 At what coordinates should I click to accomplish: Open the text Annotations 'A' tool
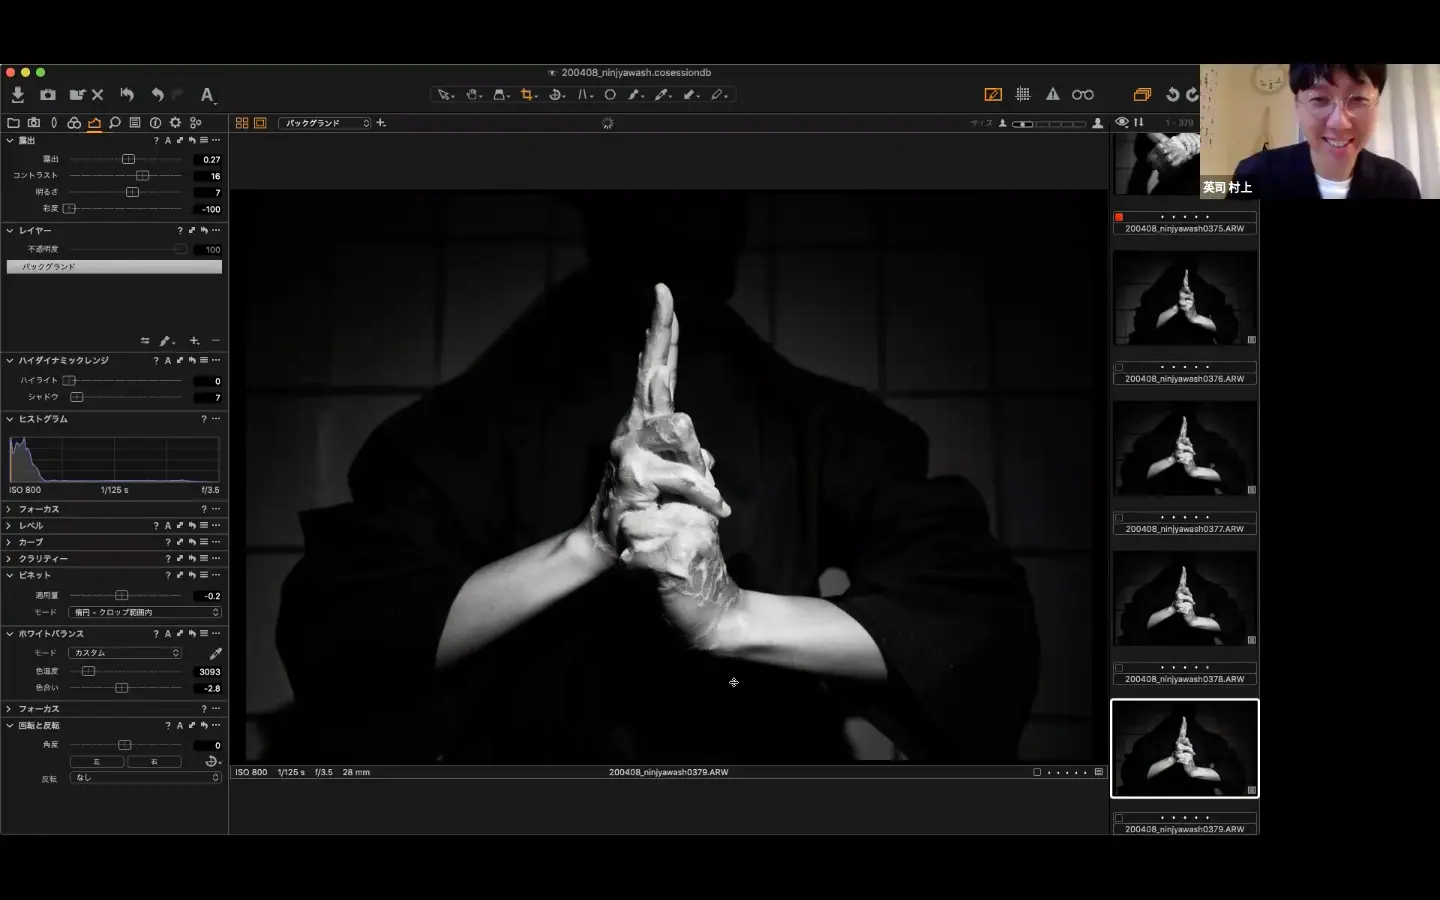(207, 95)
